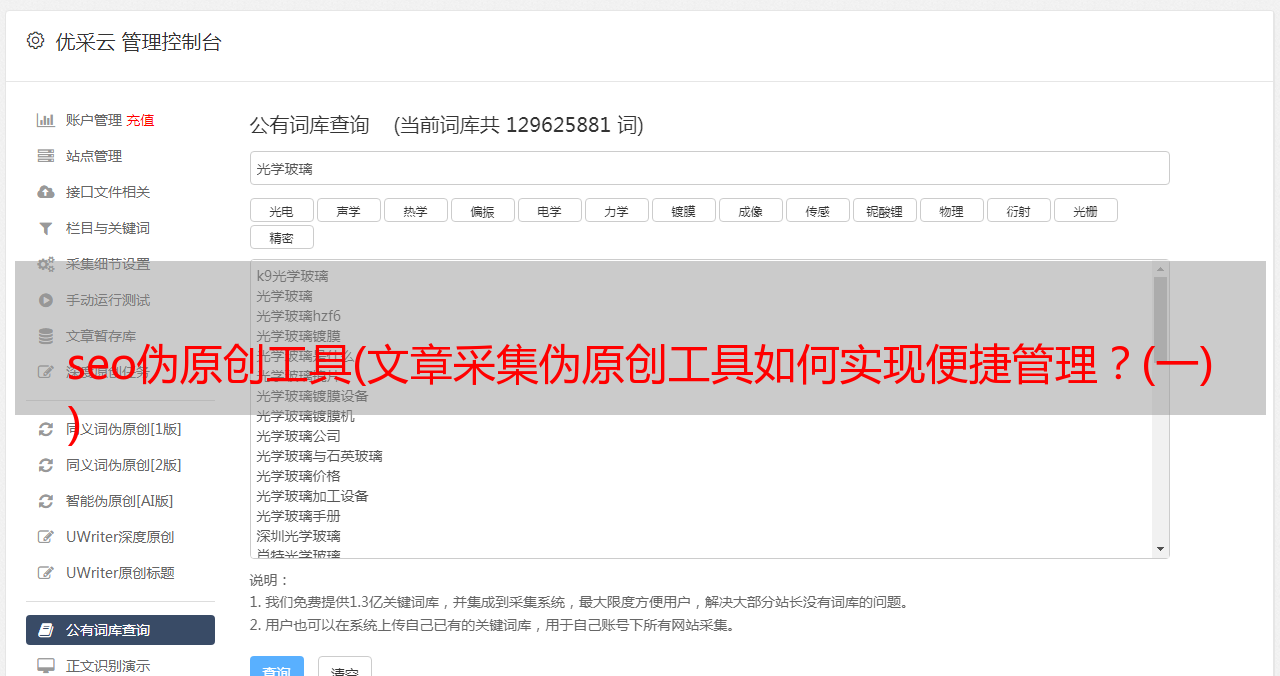Click the 清空 clear button

point(345,668)
